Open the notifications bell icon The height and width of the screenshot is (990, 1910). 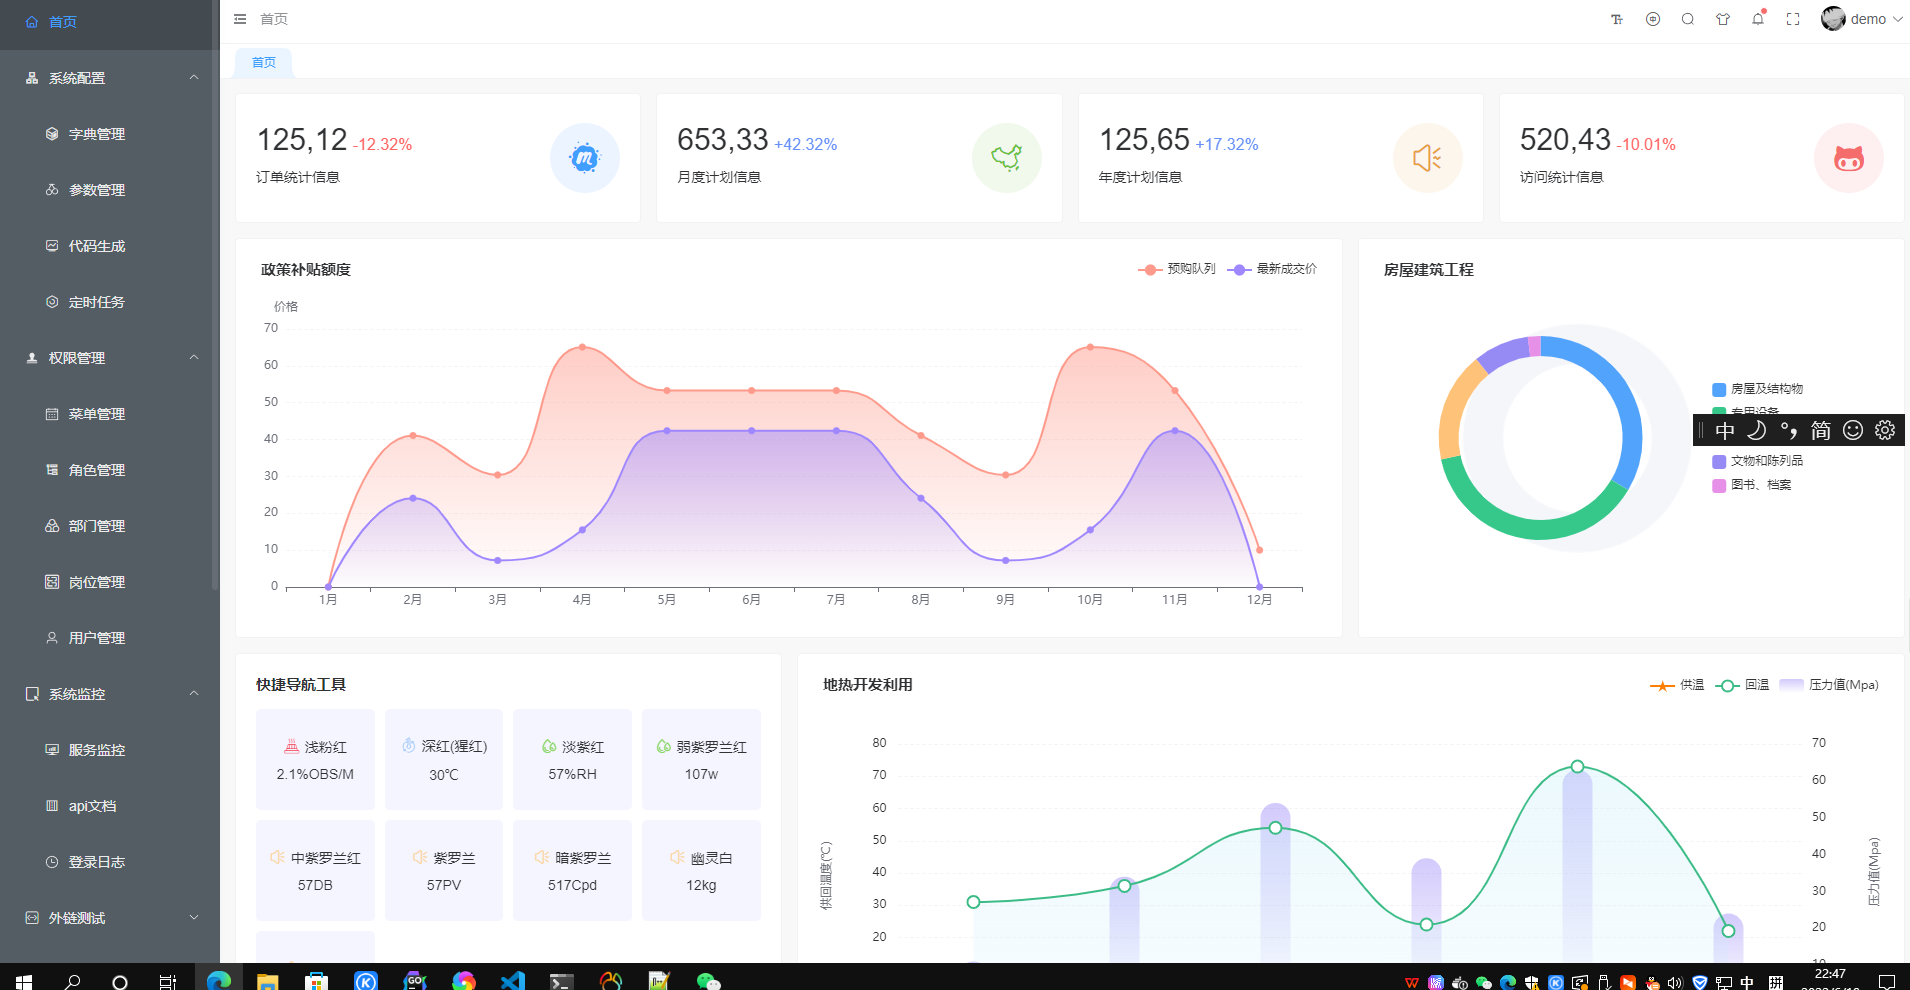click(x=1758, y=19)
